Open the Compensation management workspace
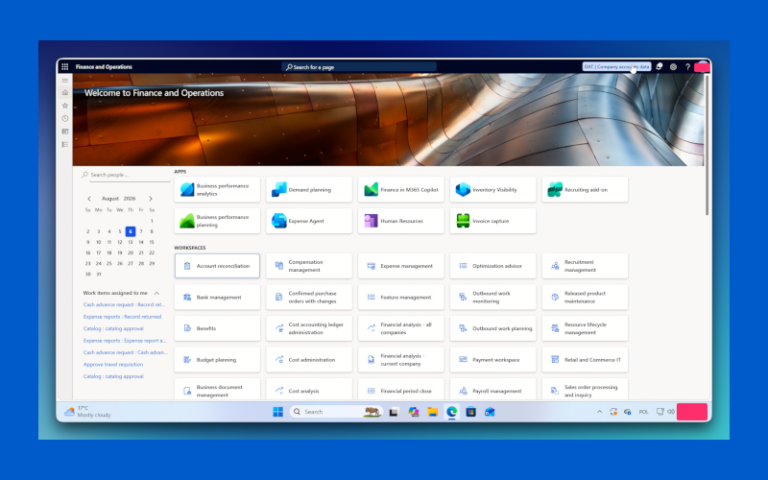 click(309, 266)
